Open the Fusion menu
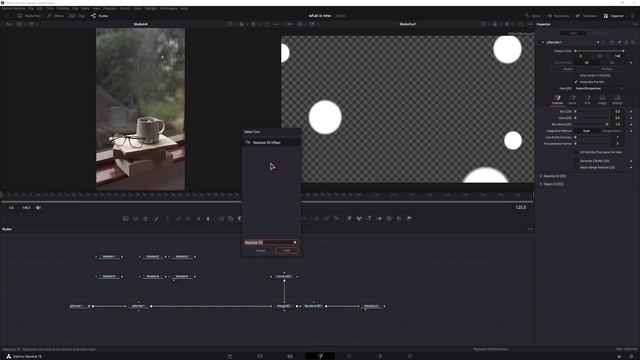The image size is (640, 360). tap(125, 8)
